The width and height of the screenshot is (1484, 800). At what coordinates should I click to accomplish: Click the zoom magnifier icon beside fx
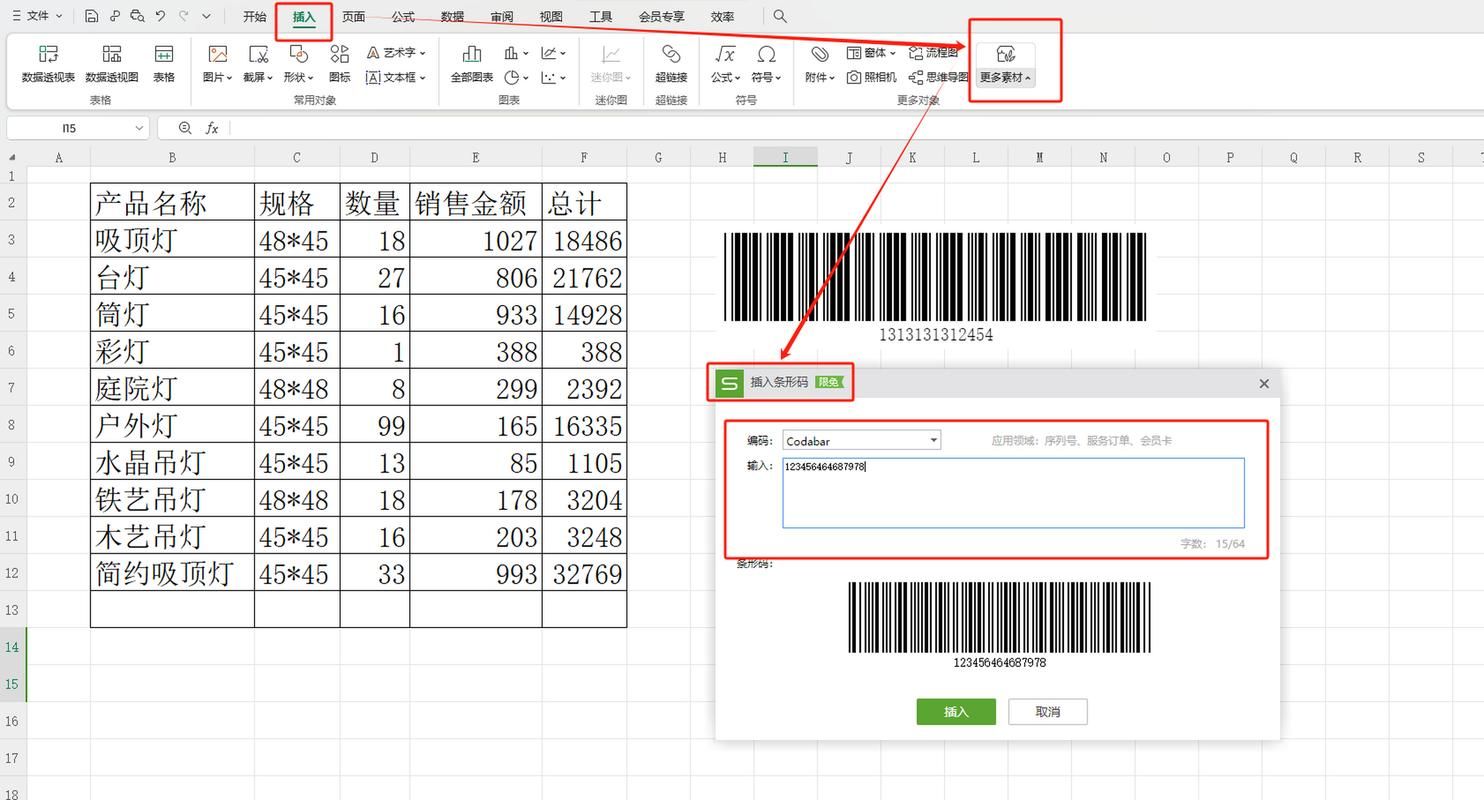pos(185,128)
